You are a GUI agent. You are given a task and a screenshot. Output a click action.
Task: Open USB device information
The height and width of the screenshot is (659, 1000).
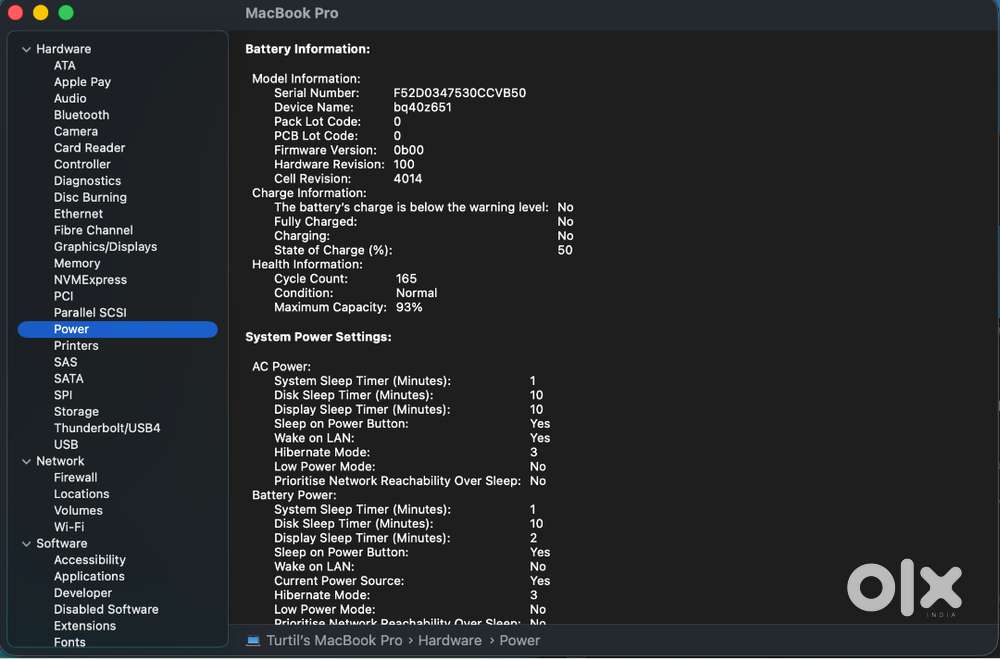[66, 445]
